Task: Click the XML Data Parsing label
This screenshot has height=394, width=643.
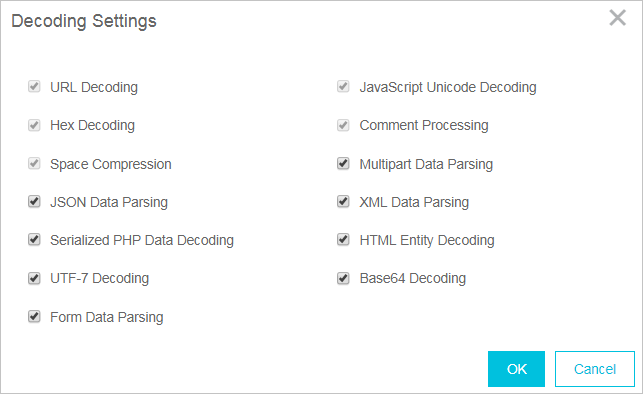Action: click(x=414, y=202)
